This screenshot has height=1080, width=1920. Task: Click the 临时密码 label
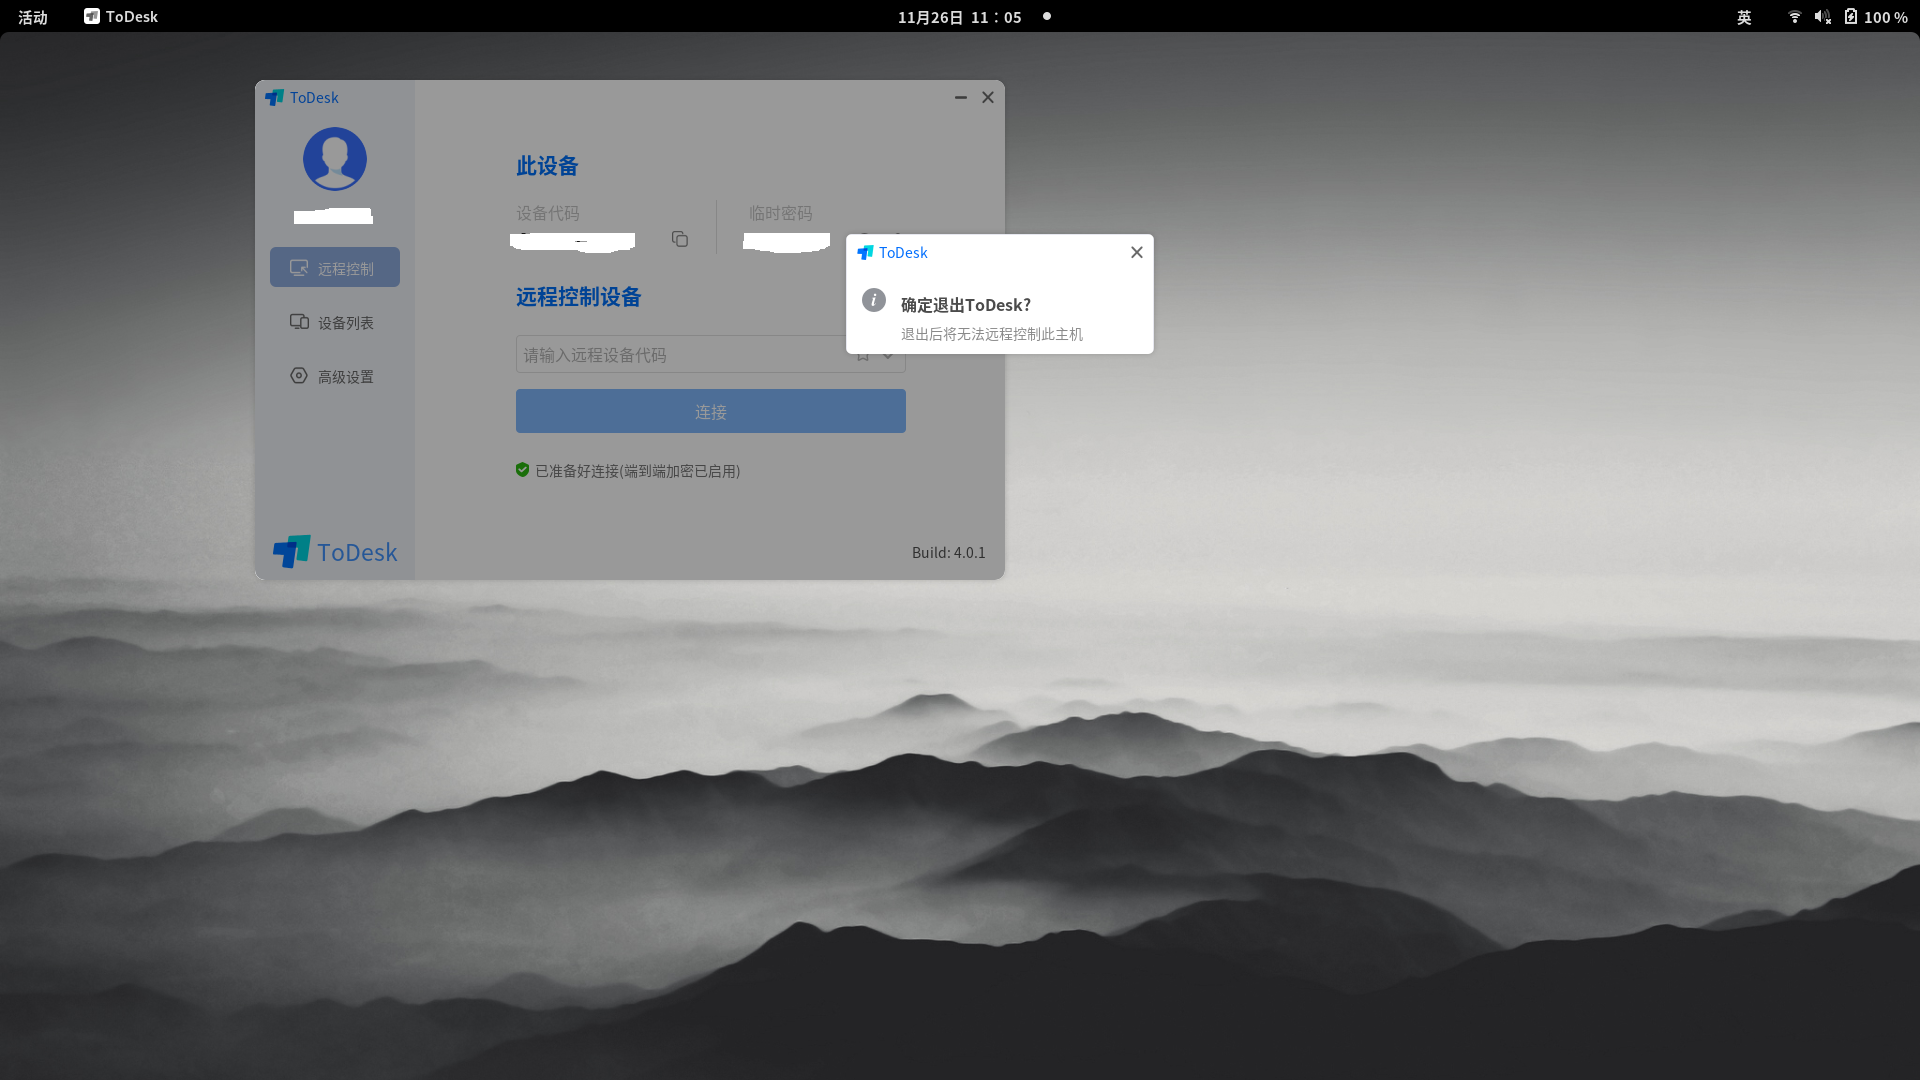tap(781, 213)
